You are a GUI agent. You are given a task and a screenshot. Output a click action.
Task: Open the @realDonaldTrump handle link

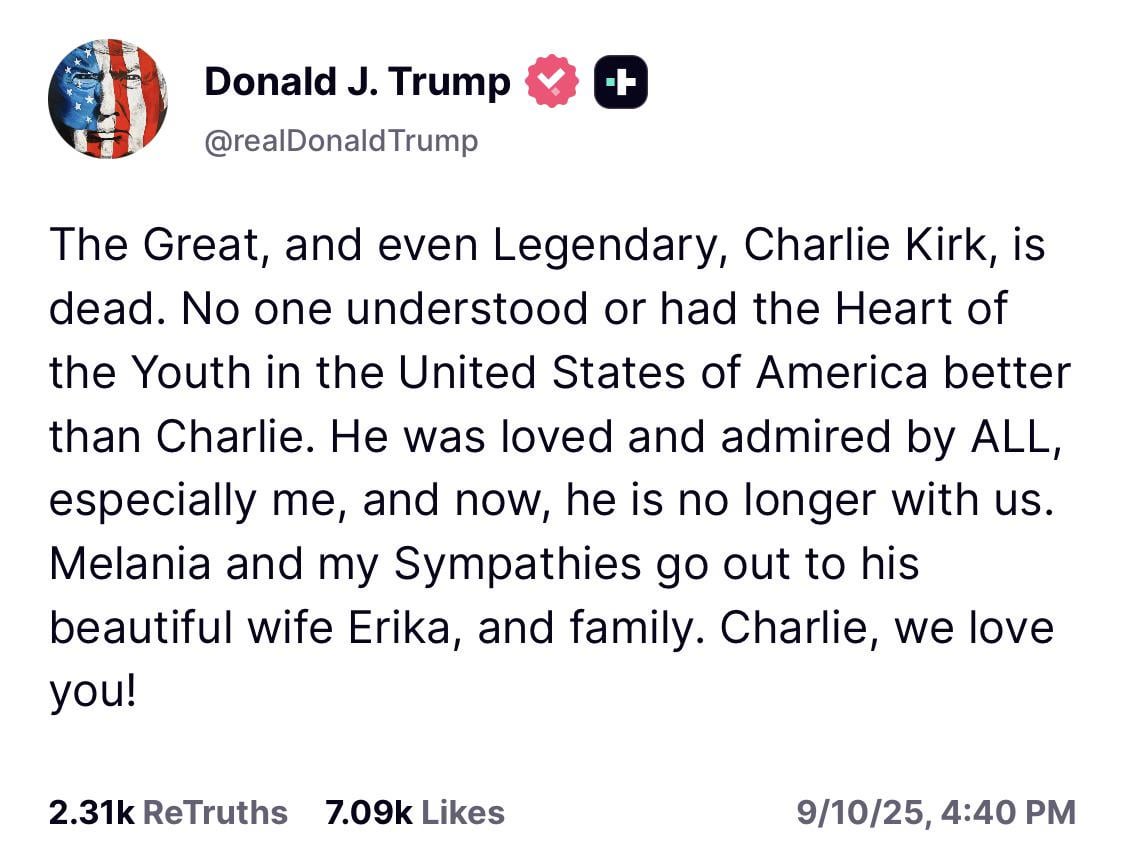[341, 141]
